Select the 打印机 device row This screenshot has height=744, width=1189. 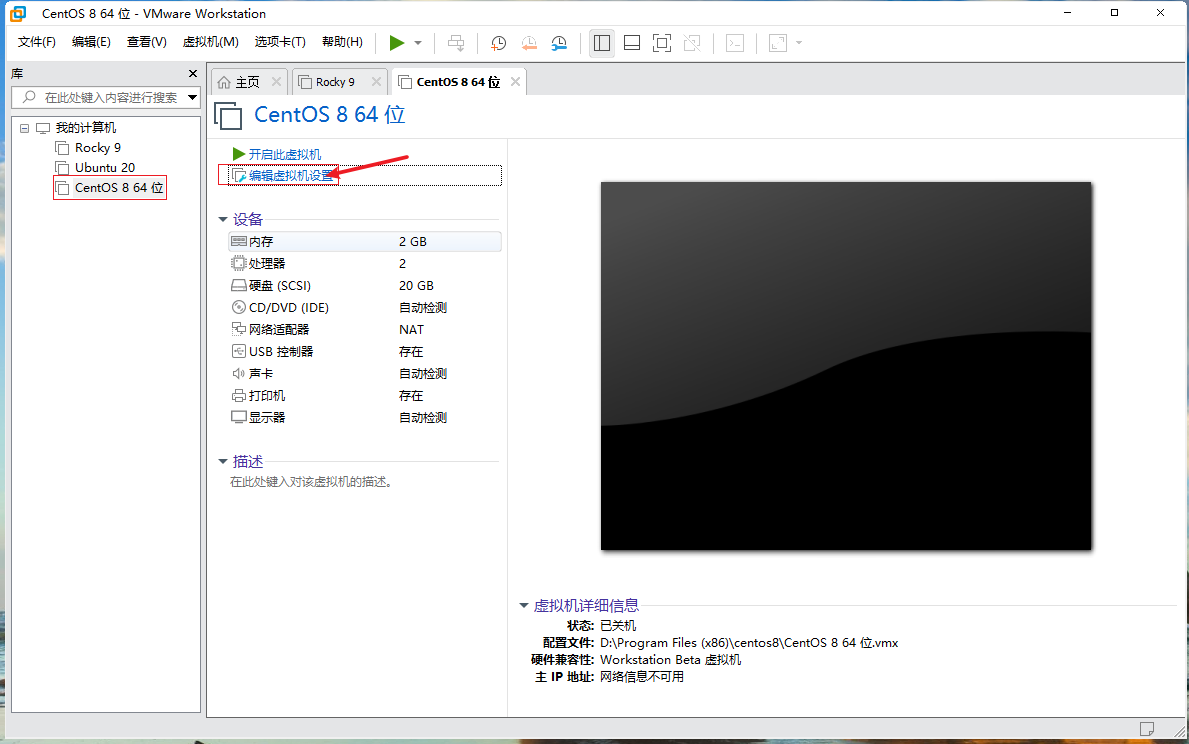point(365,395)
